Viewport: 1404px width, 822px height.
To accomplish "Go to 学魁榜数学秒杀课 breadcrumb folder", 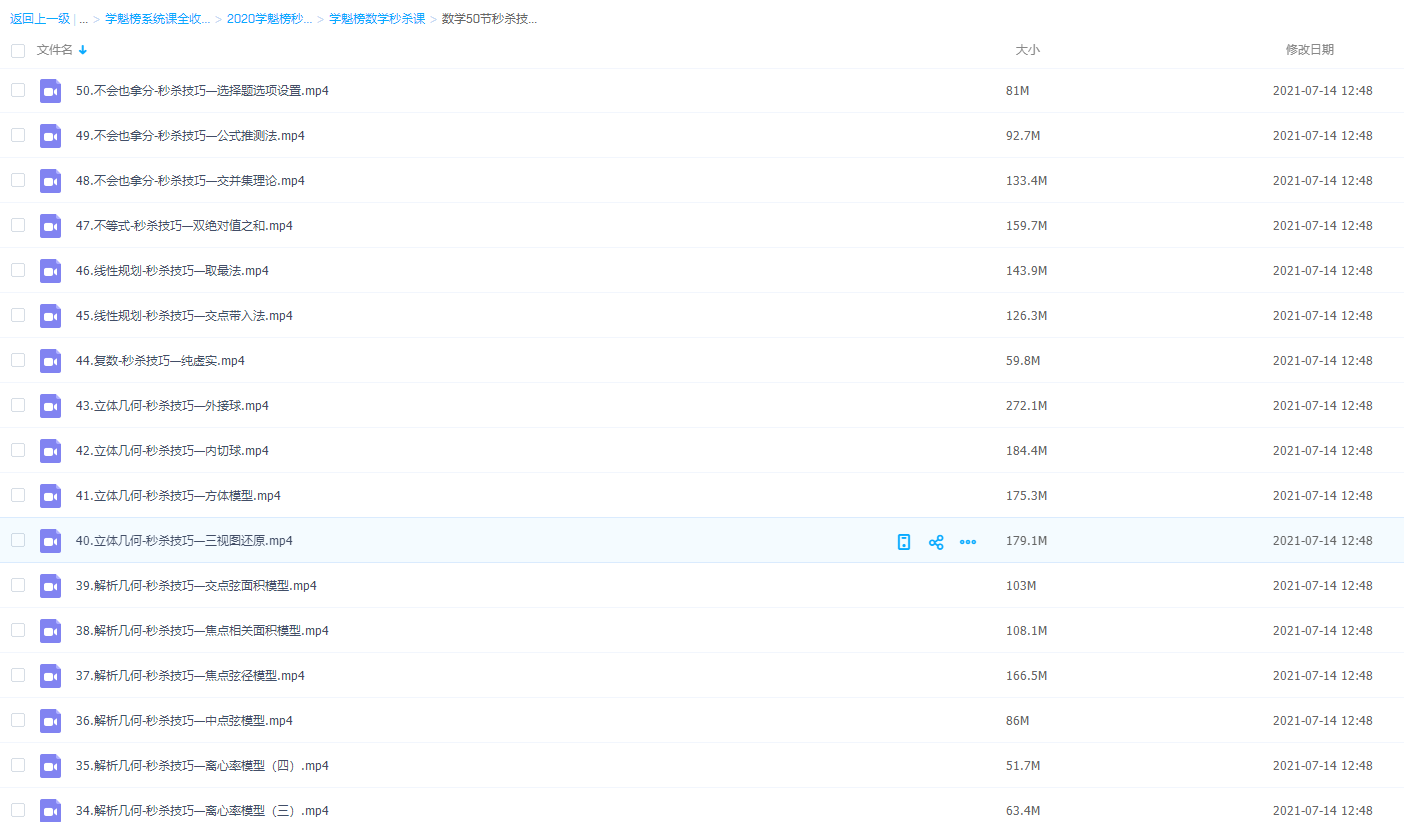I will pyautogui.click(x=377, y=19).
